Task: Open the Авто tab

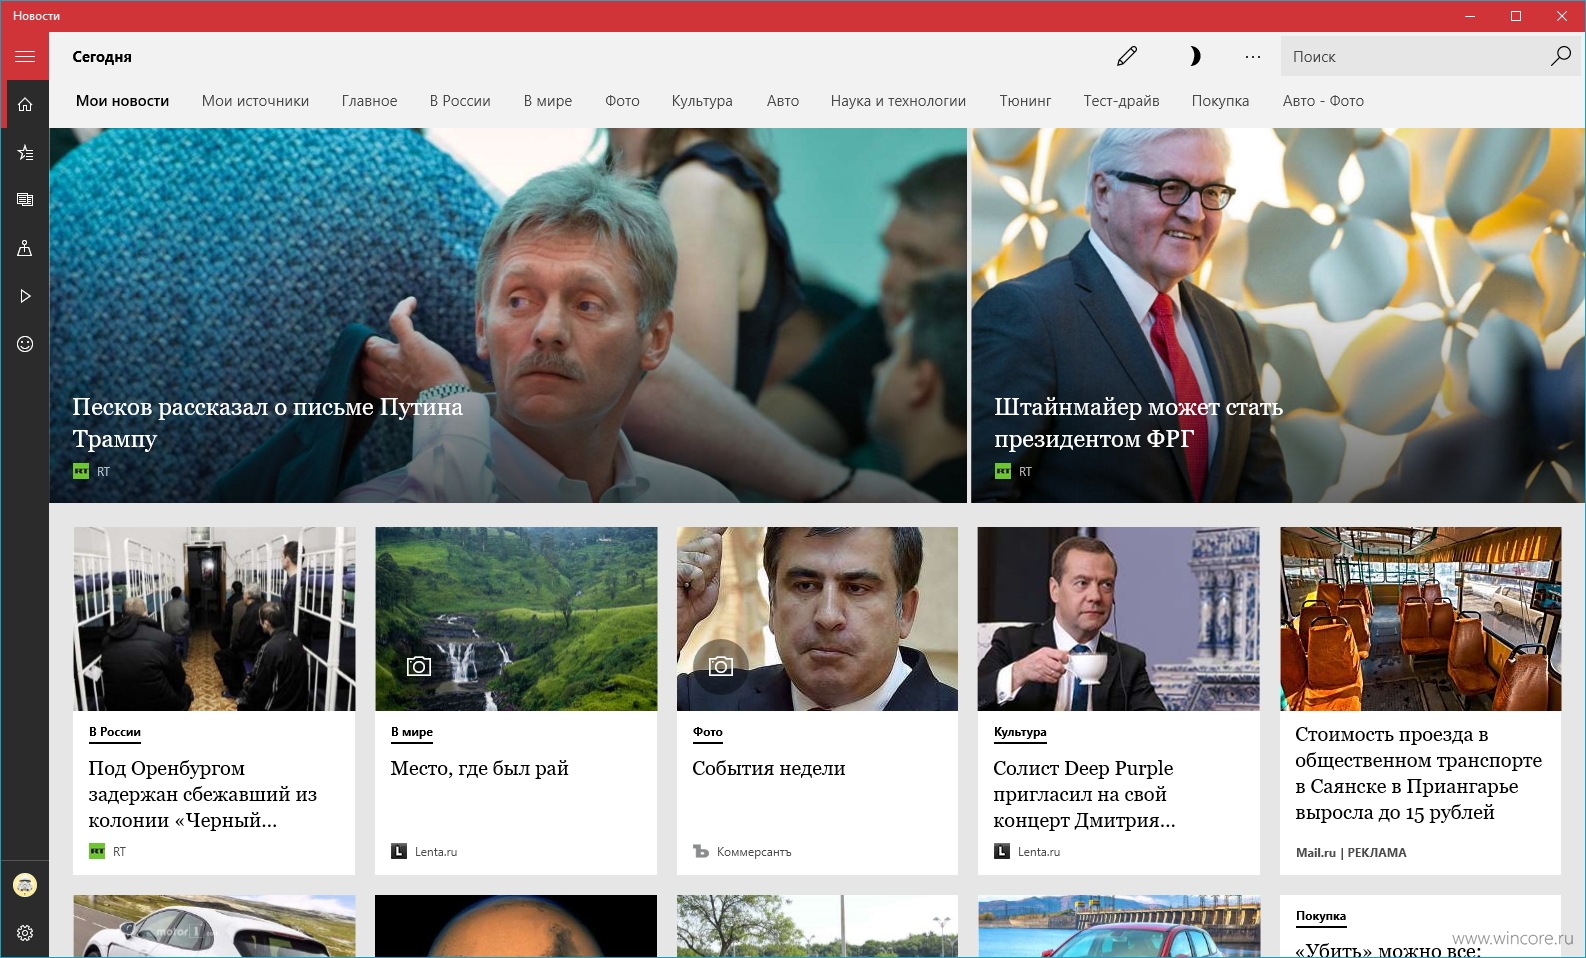Action: tap(783, 101)
